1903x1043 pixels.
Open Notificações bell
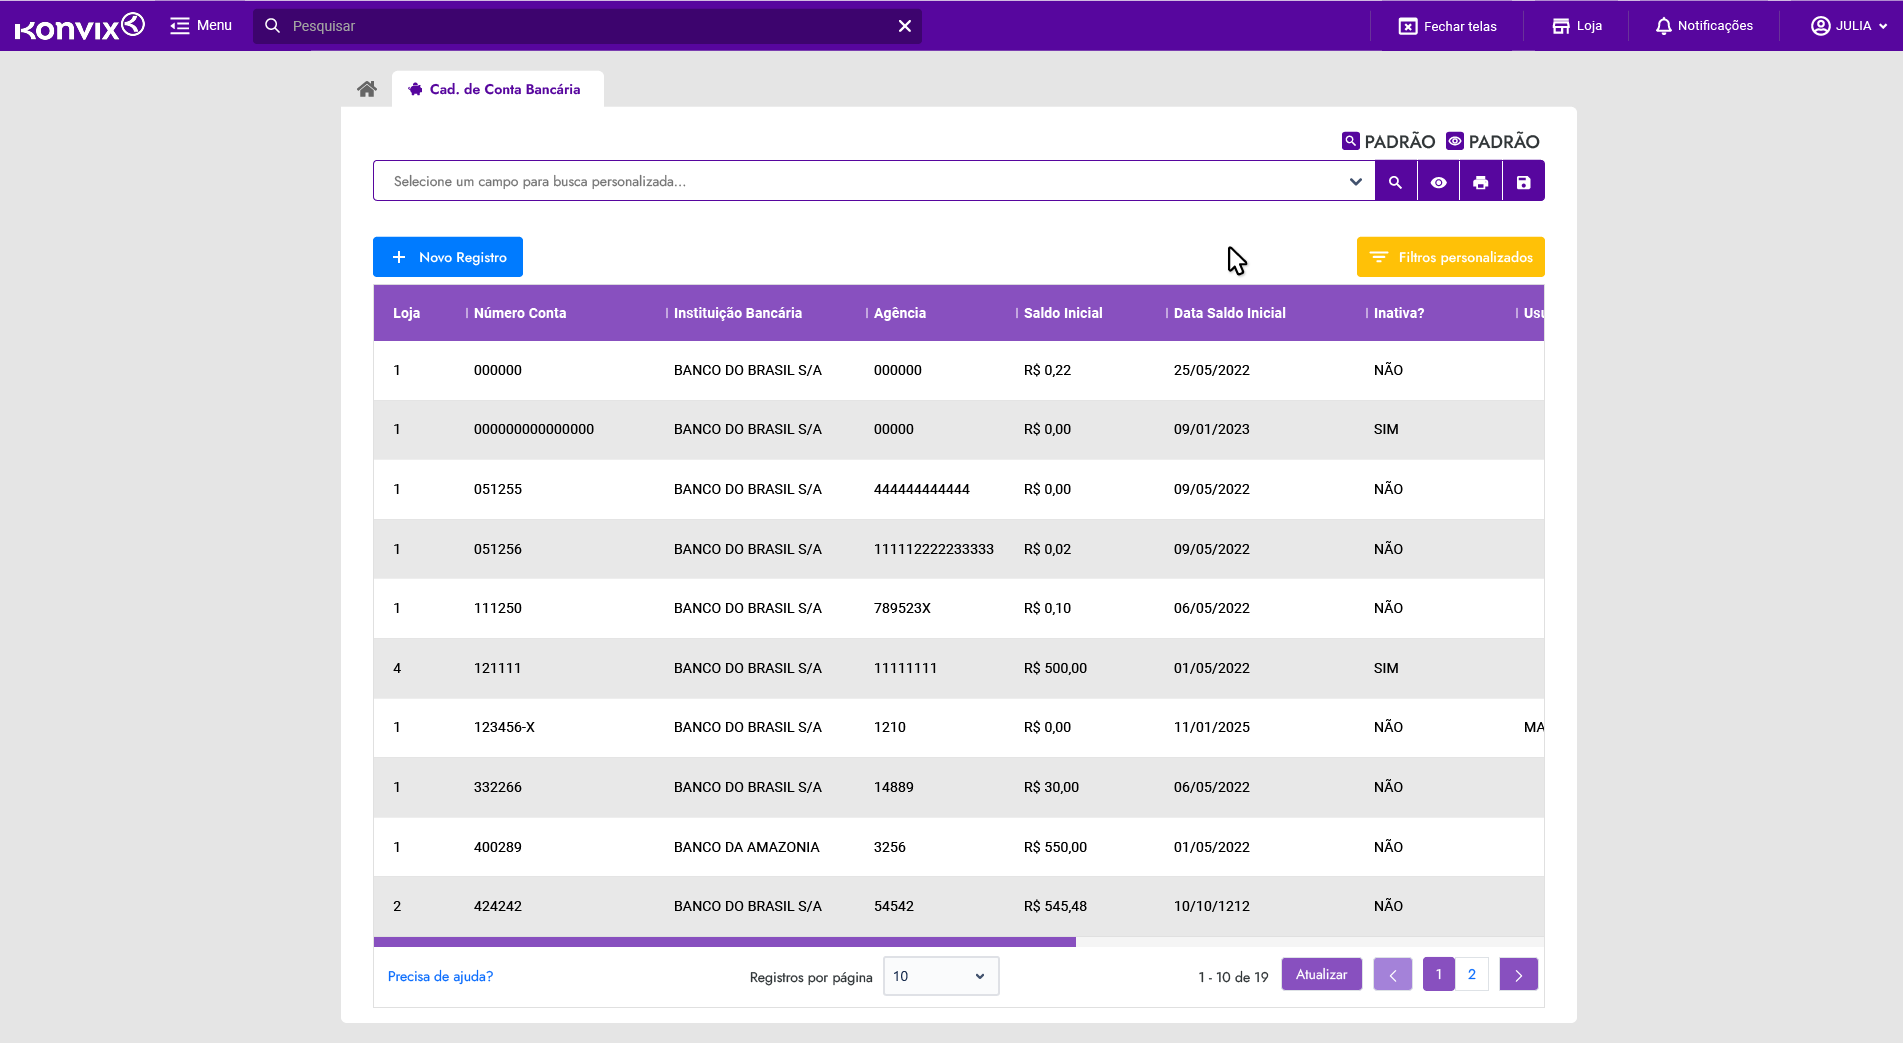coord(1704,26)
